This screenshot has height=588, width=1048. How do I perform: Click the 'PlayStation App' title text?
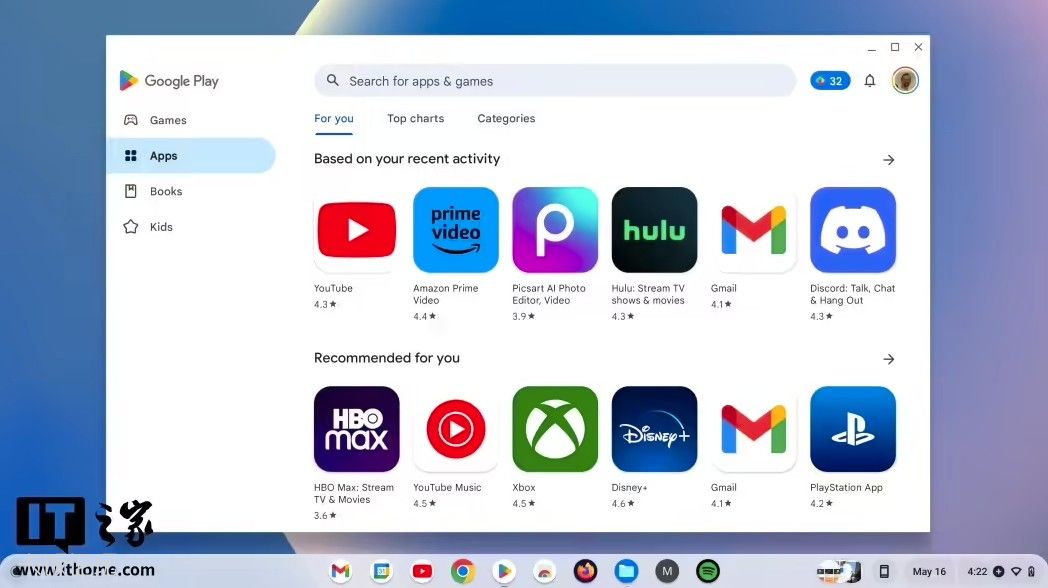846,487
